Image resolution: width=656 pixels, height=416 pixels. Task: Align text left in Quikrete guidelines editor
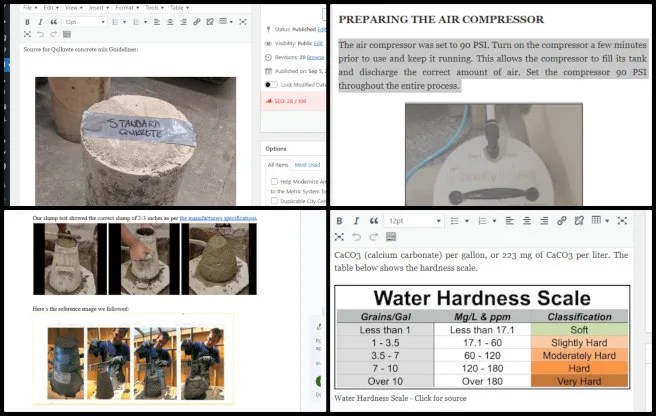[157, 22]
